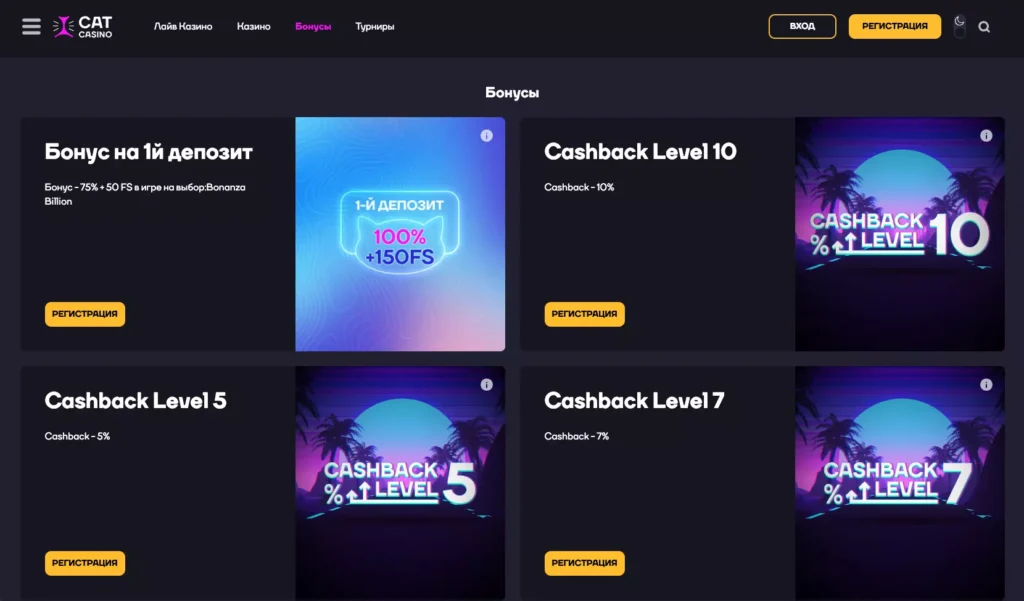Show info for first deposit bonus

coord(487,136)
